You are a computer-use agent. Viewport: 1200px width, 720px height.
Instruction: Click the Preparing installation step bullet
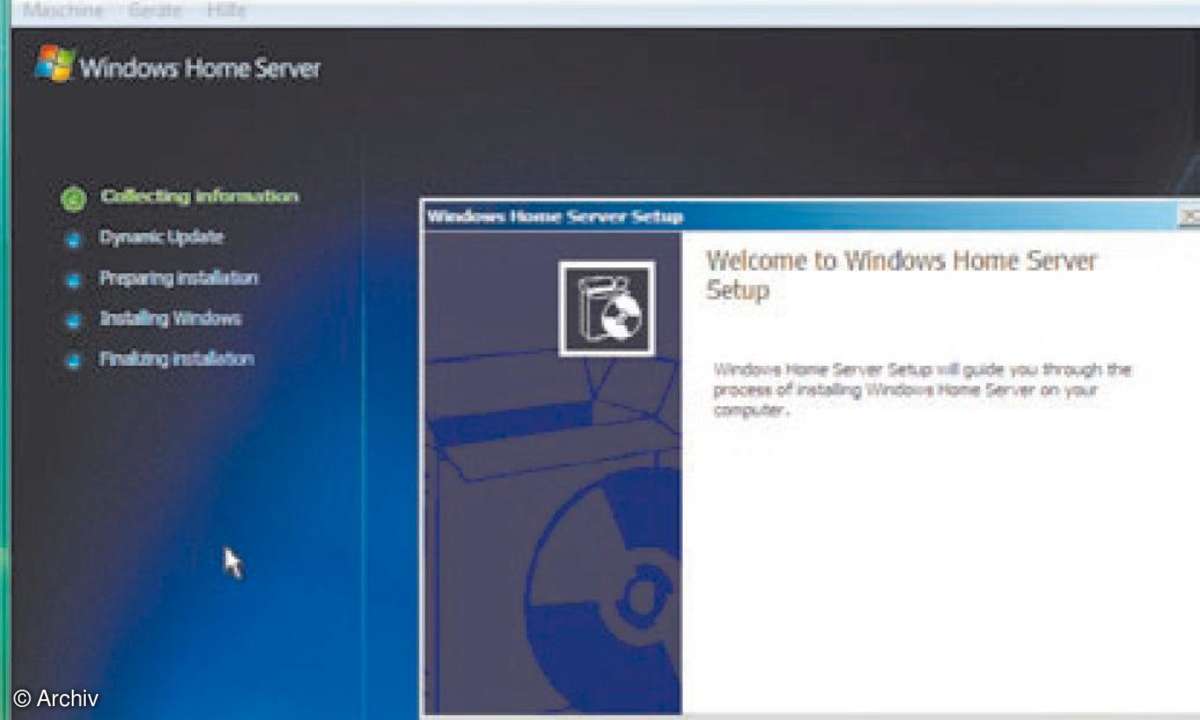(x=73, y=280)
